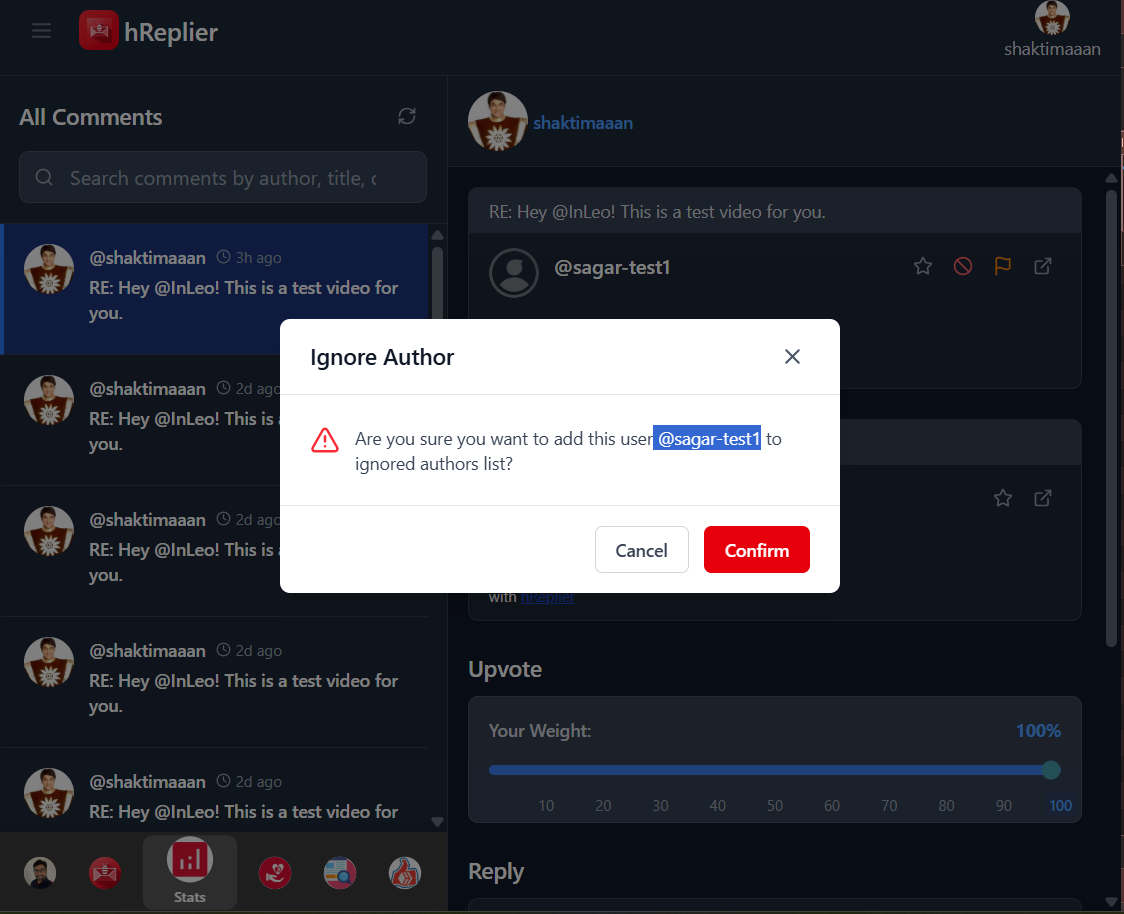Click the shaktimaaan username in header

(1052, 49)
